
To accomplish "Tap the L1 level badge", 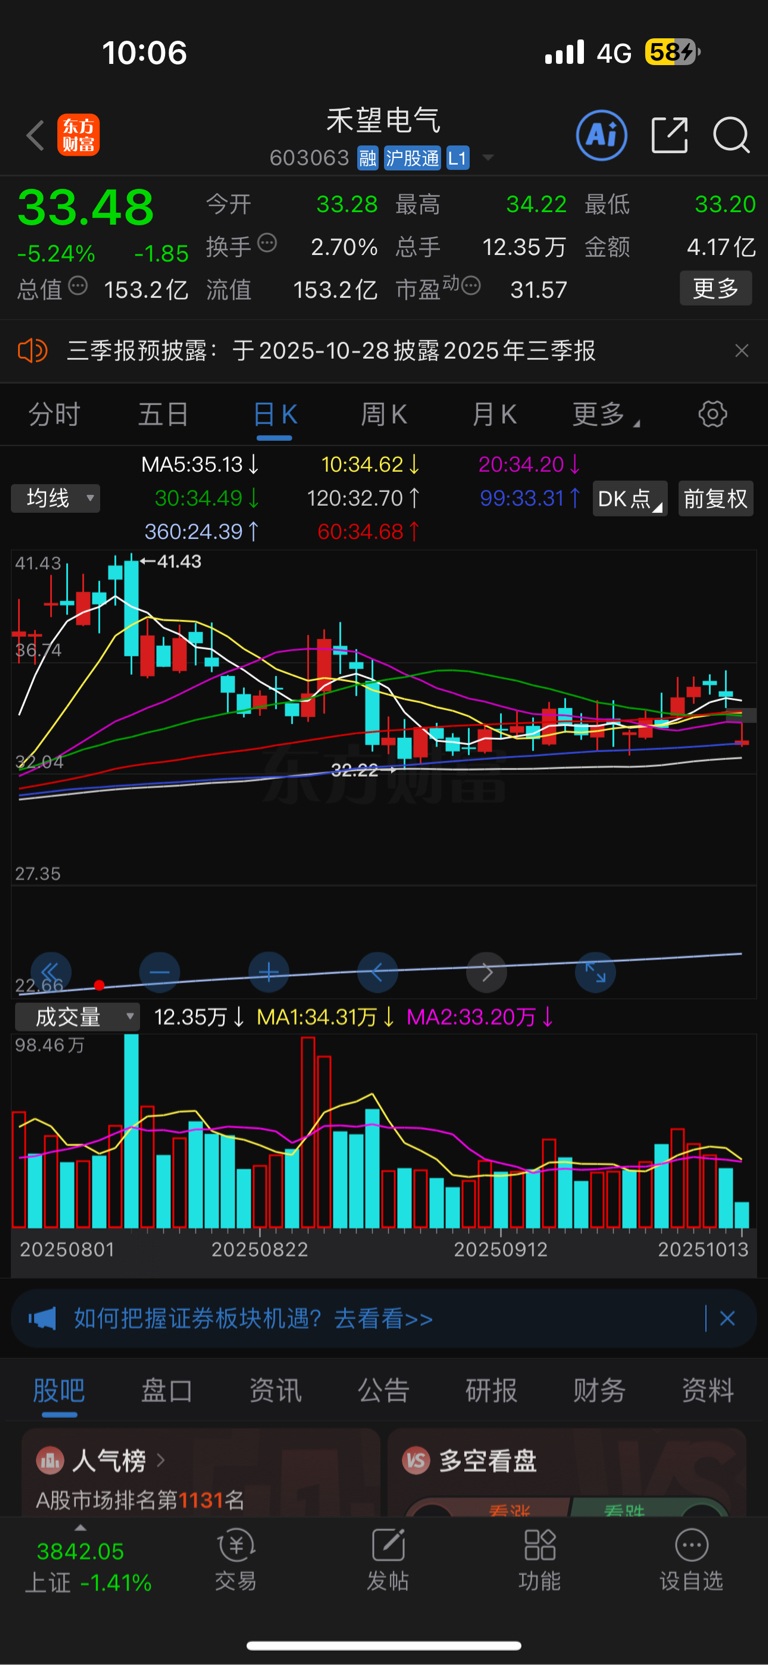I will [457, 158].
